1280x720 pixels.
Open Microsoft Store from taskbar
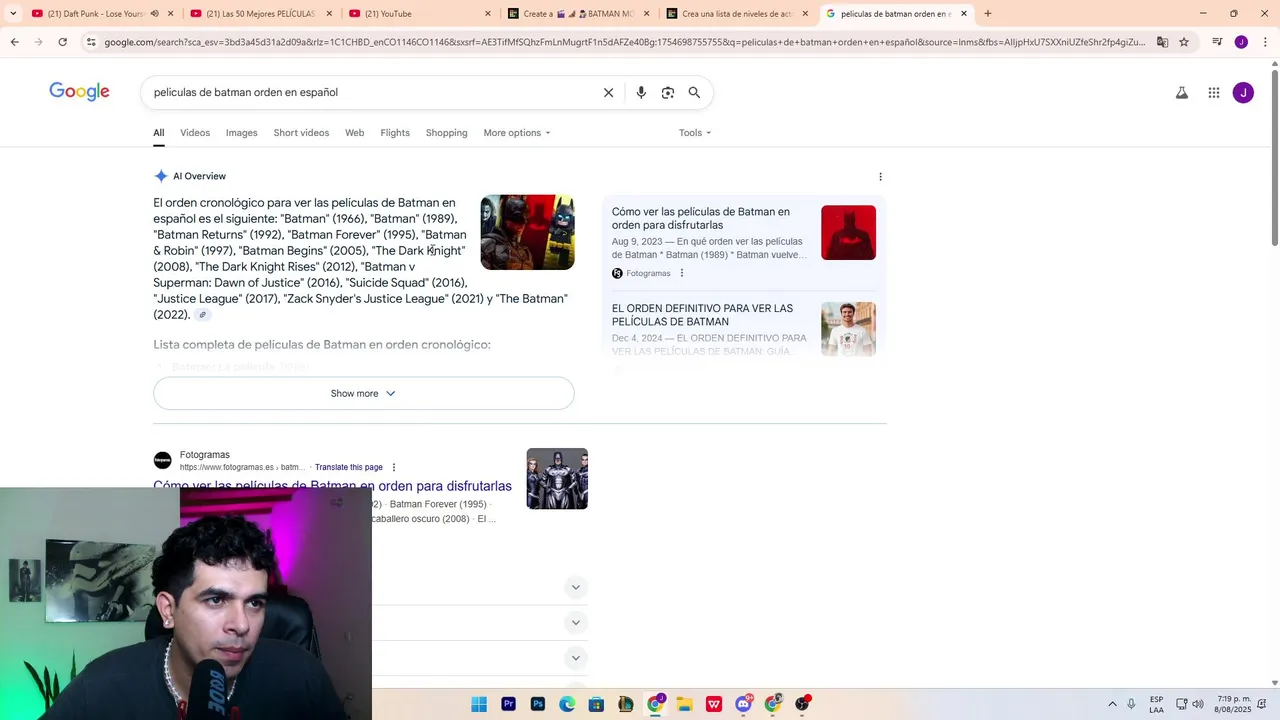pyautogui.click(x=596, y=704)
